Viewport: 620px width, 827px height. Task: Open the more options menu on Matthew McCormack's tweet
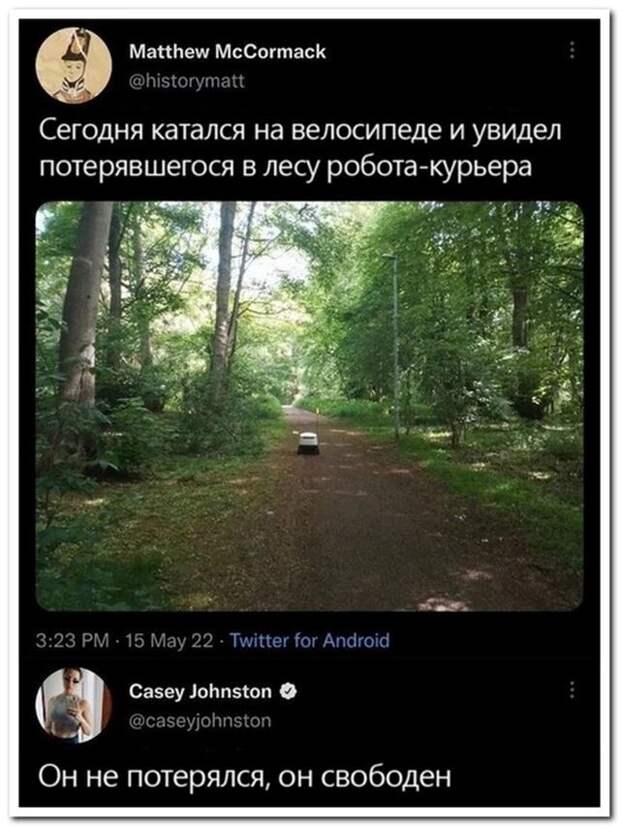click(572, 51)
